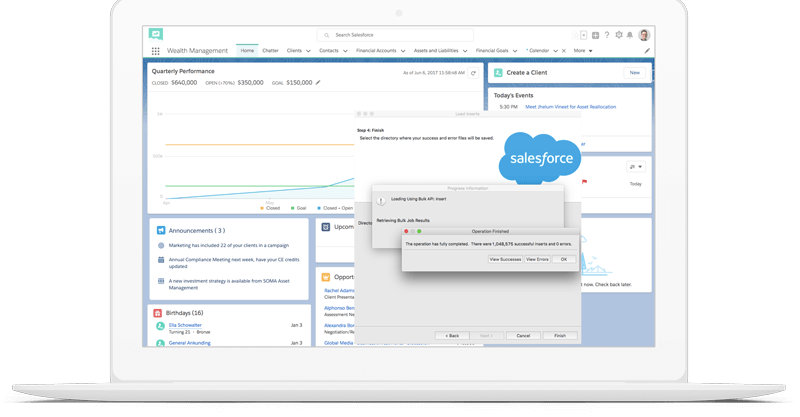This screenshot has width=800, height=417.
Task: Expand the Financial Accounts dropdown arrow
Action: click(x=403, y=50)
